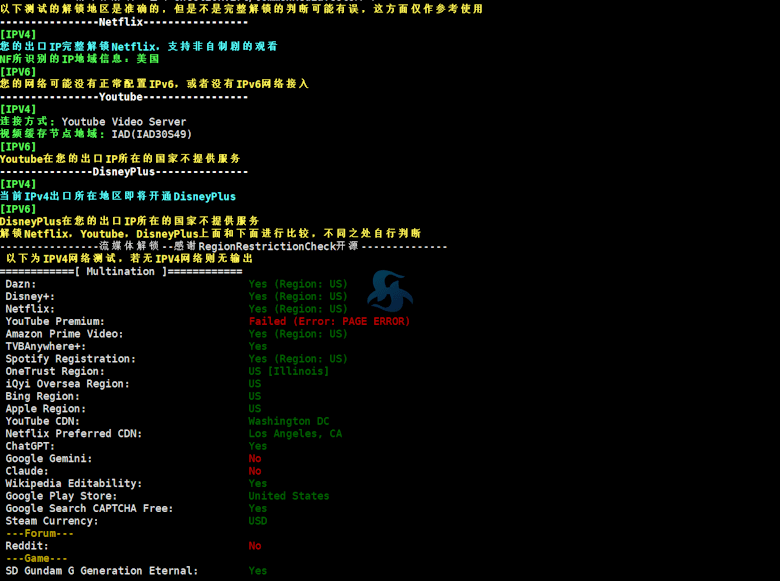780x581 pixels.
Task: Click the Google Gemini No result
Action: pyautogui.click(x=255, y=459)
